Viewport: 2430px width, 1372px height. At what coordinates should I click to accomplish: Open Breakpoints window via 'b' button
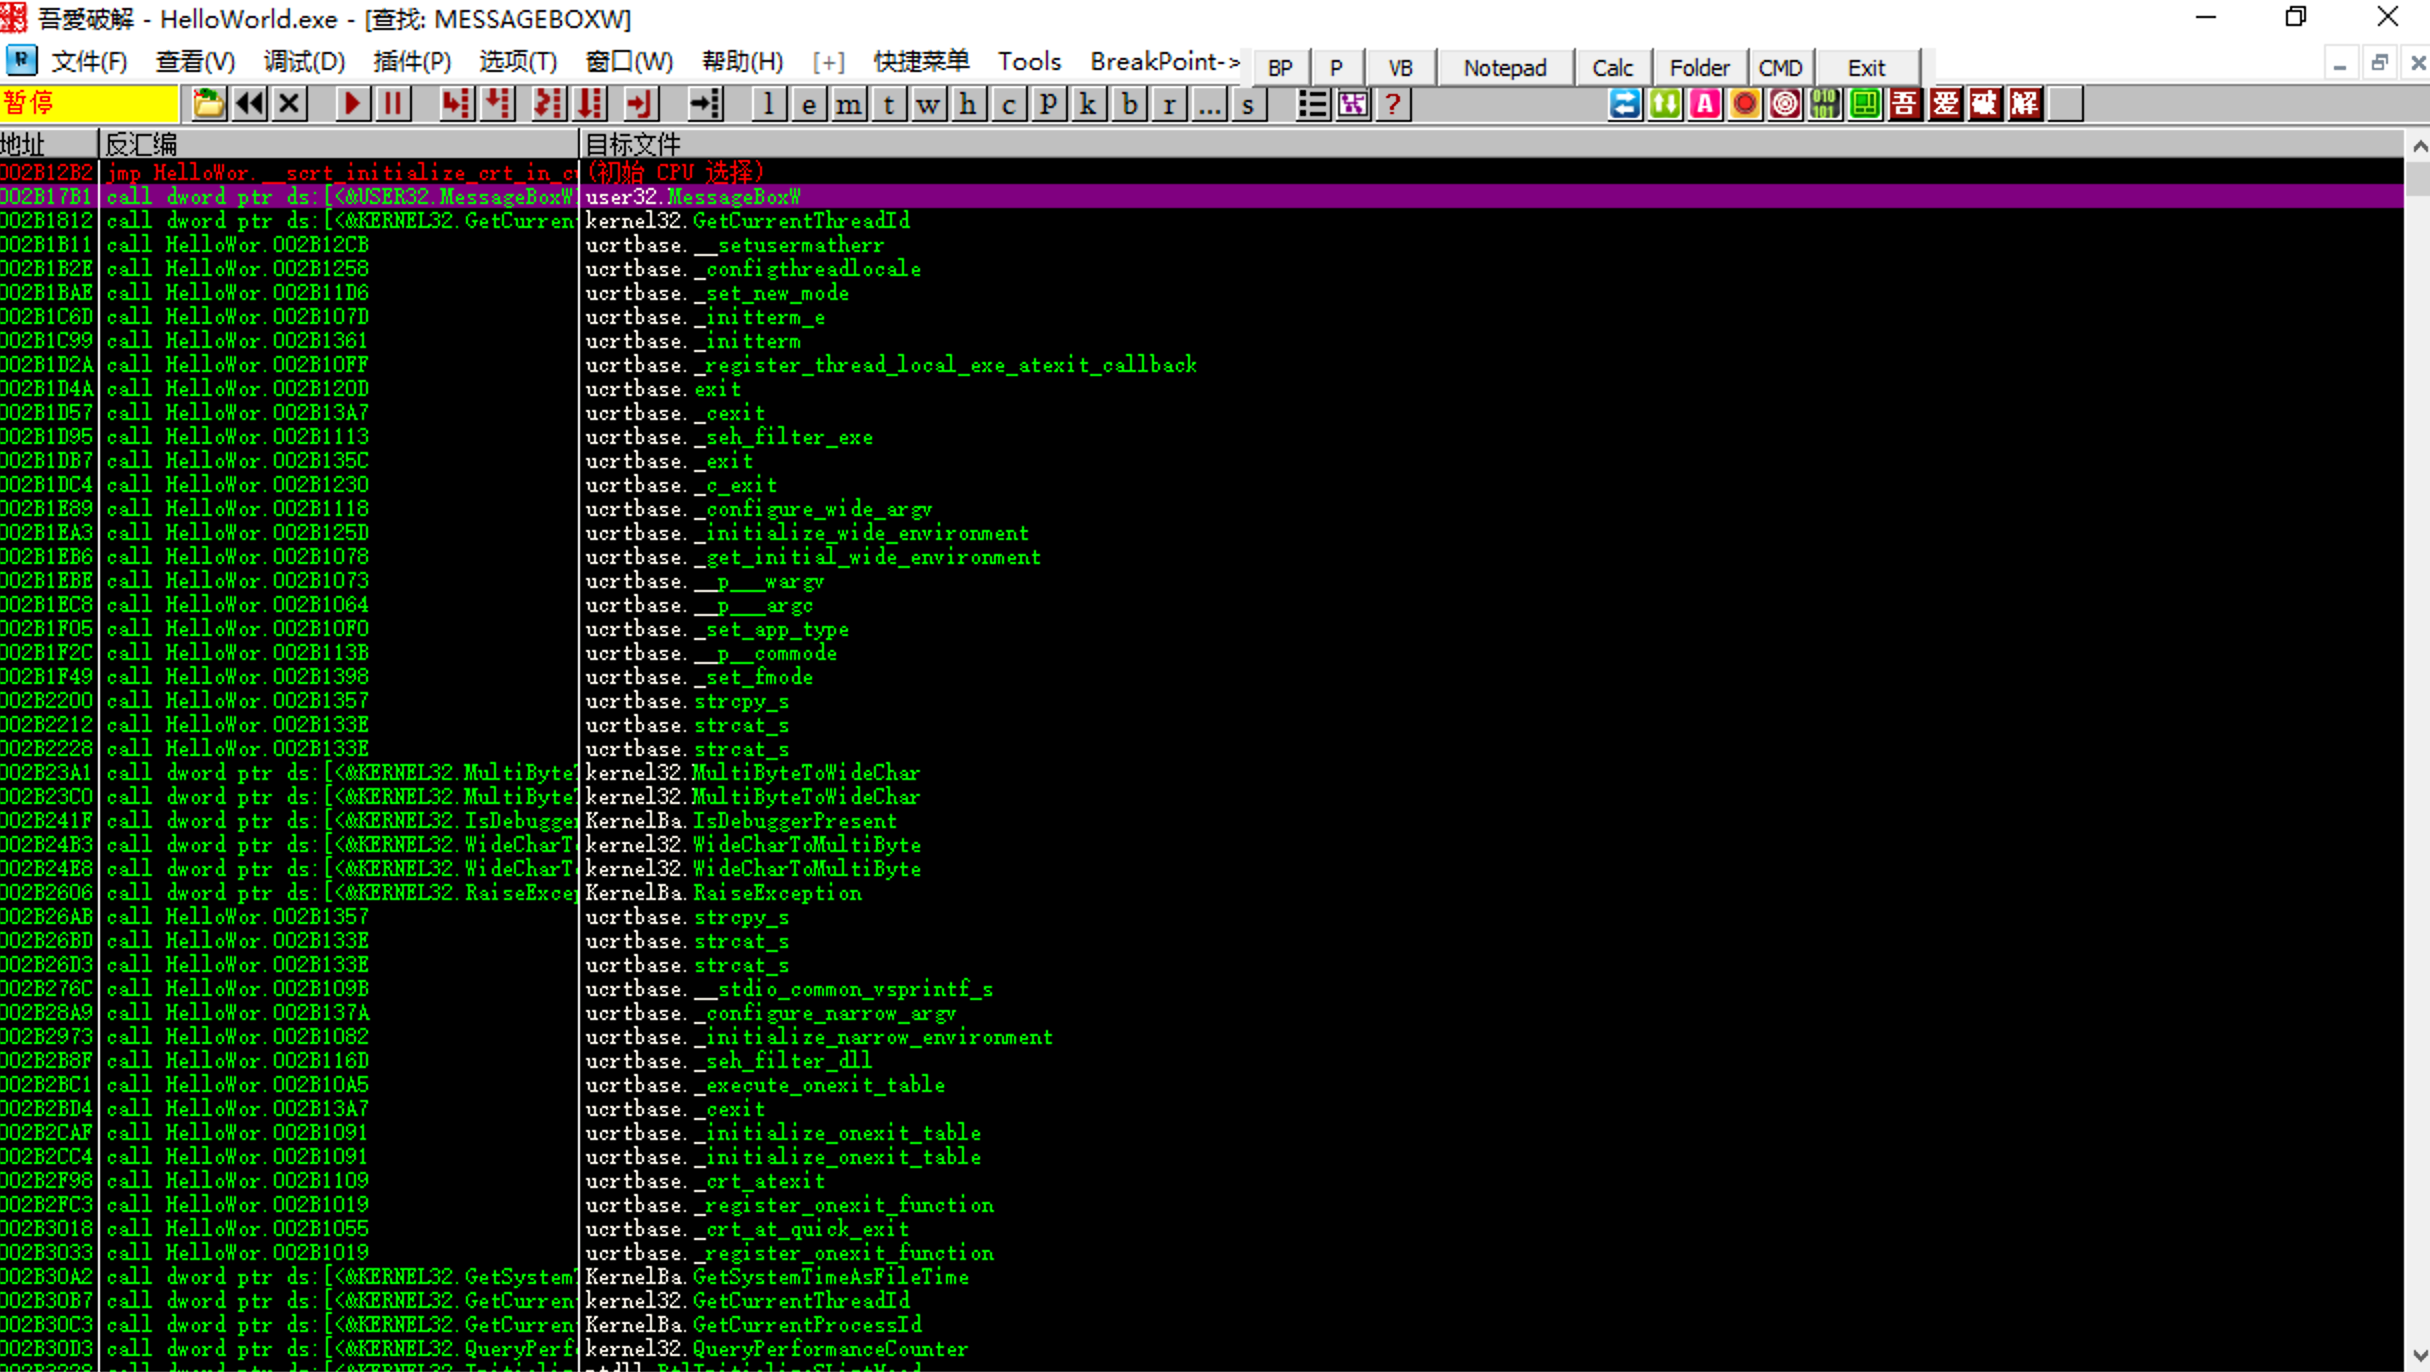pyautogui.click(x=1129, y=104)
